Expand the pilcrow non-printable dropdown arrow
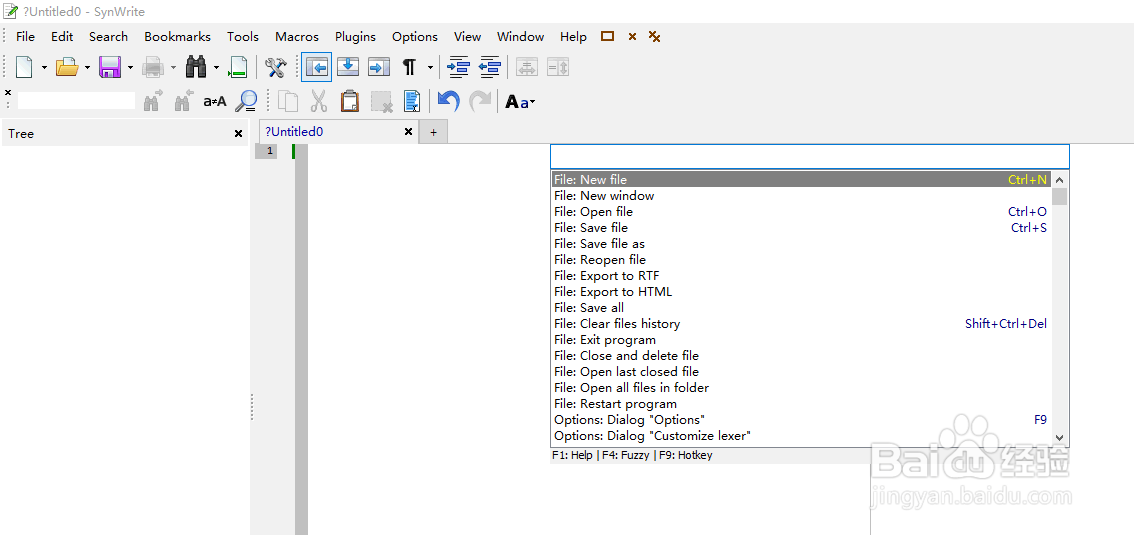The width and height of the screenshot is (1134, 535). [430, 68]
